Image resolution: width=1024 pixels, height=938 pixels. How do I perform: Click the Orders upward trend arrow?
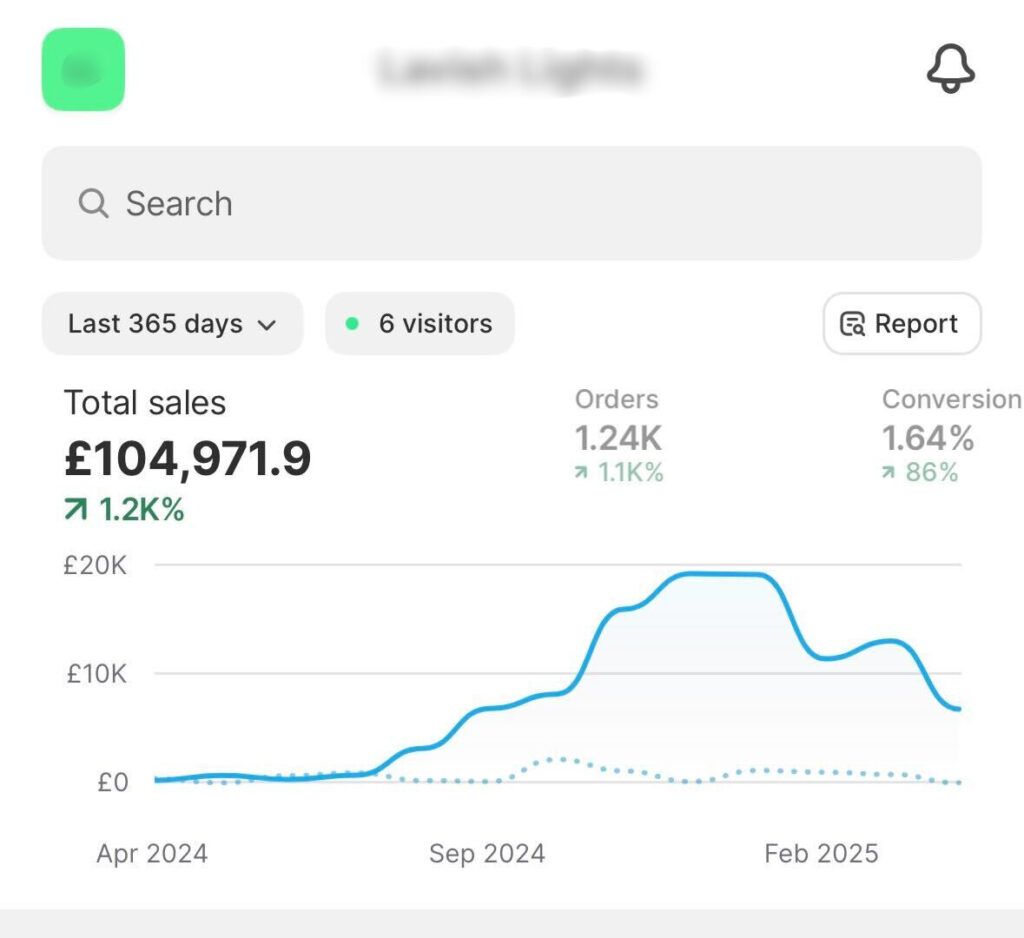pyautogui.click(x=581, y=473)
